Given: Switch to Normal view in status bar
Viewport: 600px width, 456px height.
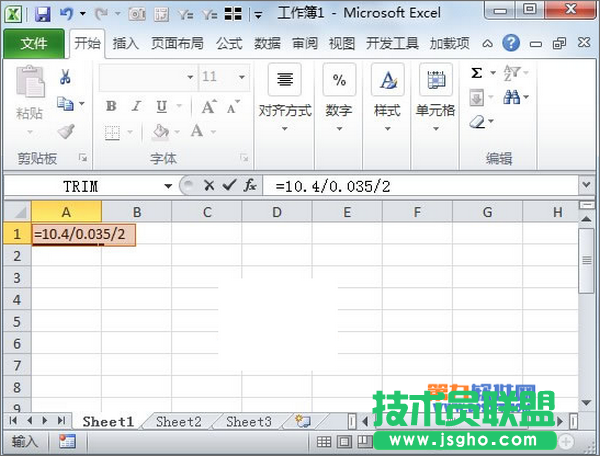Looking at the screenshot, I should 324,442.
